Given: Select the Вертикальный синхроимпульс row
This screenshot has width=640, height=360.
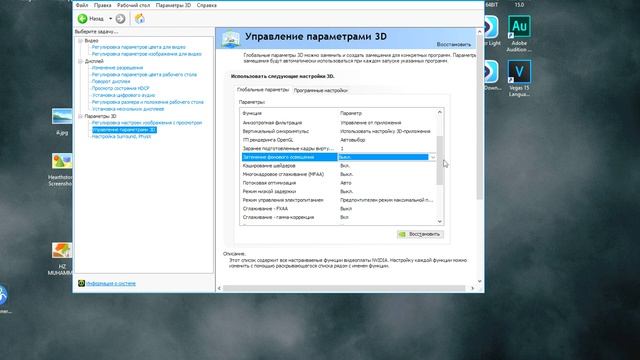Looking at the screenshot, I should pyautogui.click(x=339, y=131).
